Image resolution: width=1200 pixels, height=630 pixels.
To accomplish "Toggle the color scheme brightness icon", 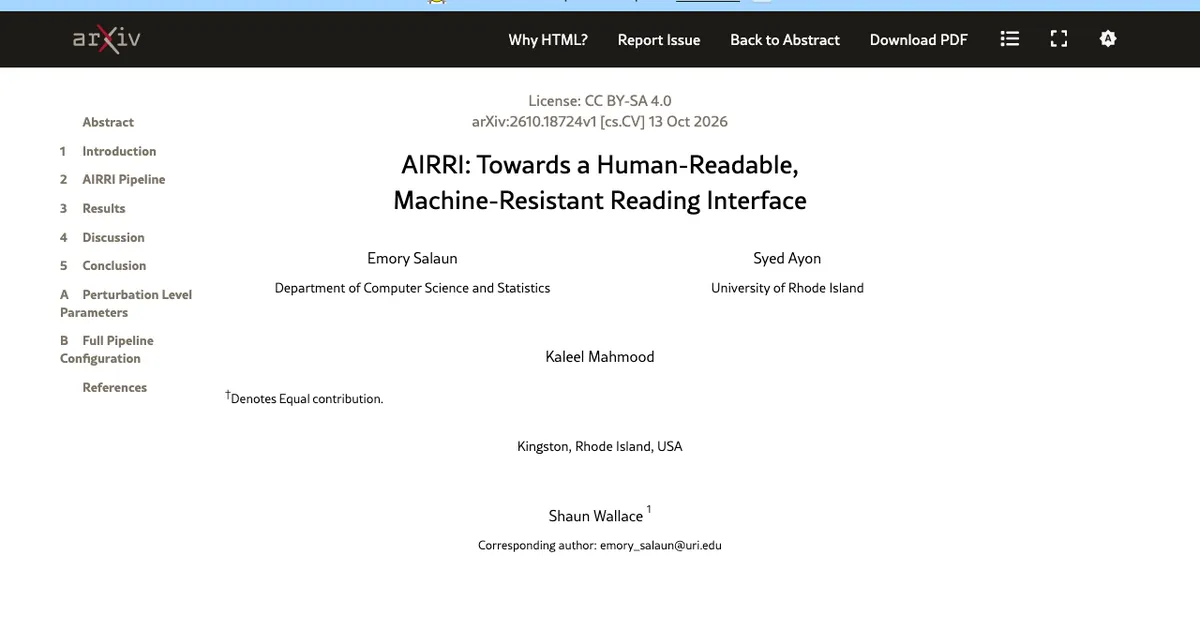I will 1107,39.
